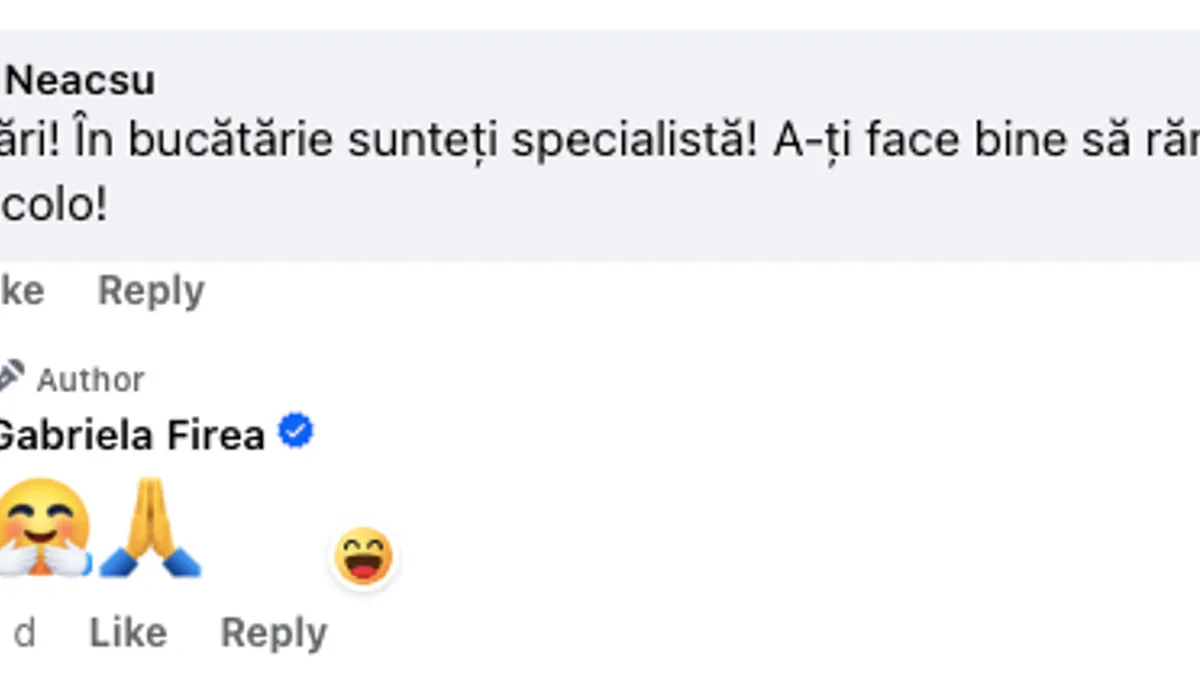This screenshot has width=1200, height=675.
Task: Click the "Author" label text
Action: (91, 380)
